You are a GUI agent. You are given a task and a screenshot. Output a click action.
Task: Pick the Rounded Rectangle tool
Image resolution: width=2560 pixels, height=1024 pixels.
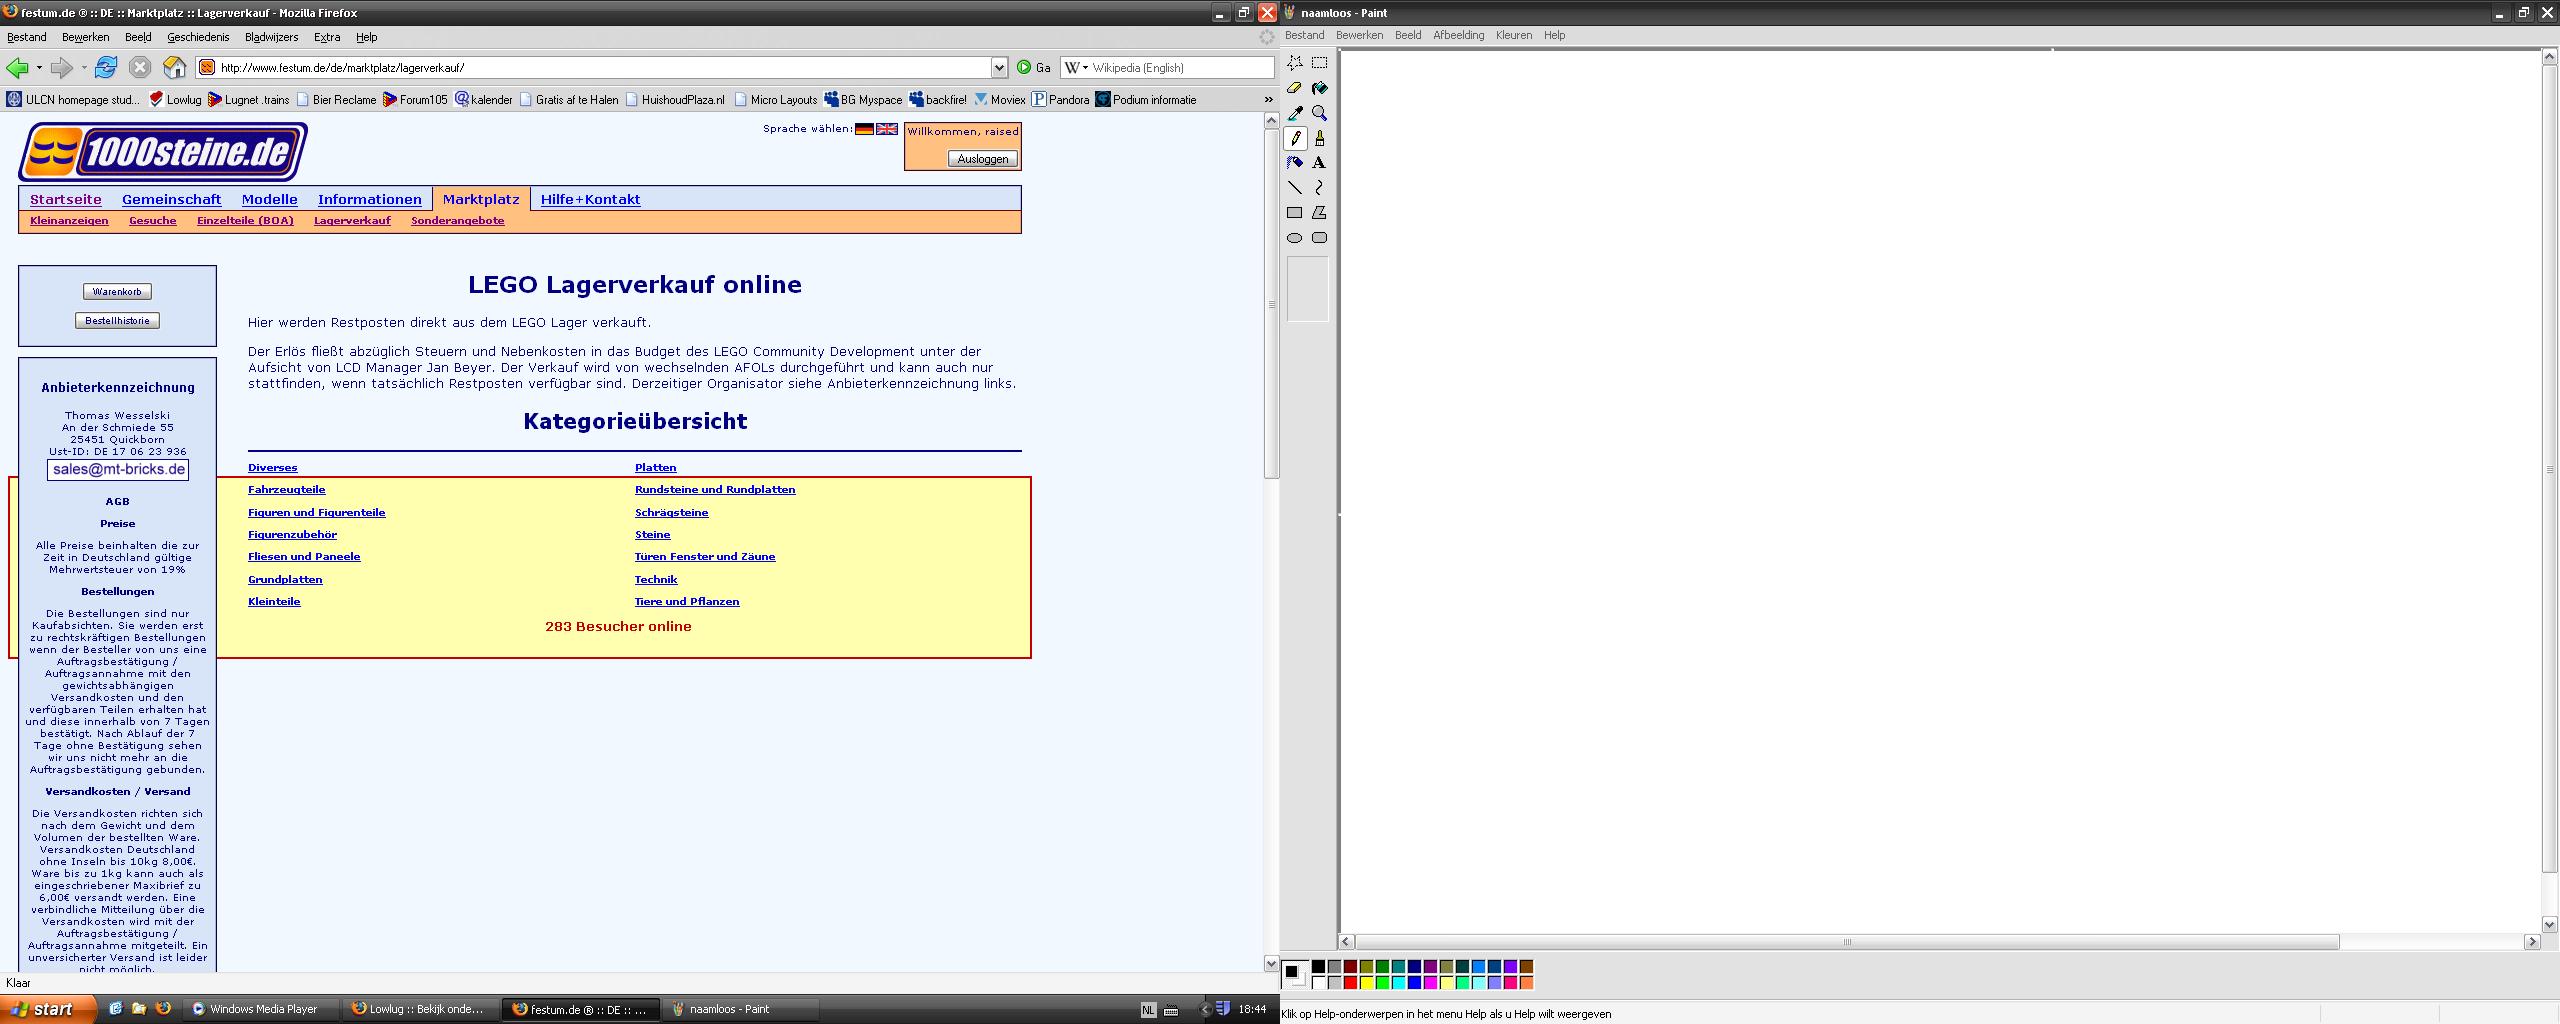1320,238
